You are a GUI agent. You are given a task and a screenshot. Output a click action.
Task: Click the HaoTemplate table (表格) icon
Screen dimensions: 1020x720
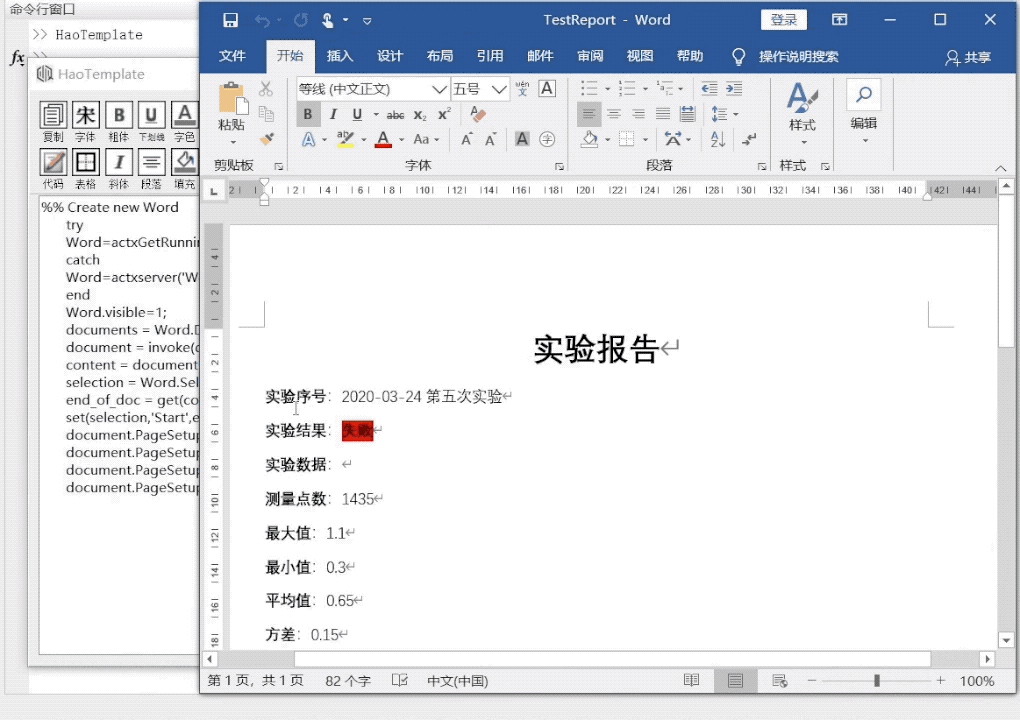pyautogui.click(x=85, y=163)
